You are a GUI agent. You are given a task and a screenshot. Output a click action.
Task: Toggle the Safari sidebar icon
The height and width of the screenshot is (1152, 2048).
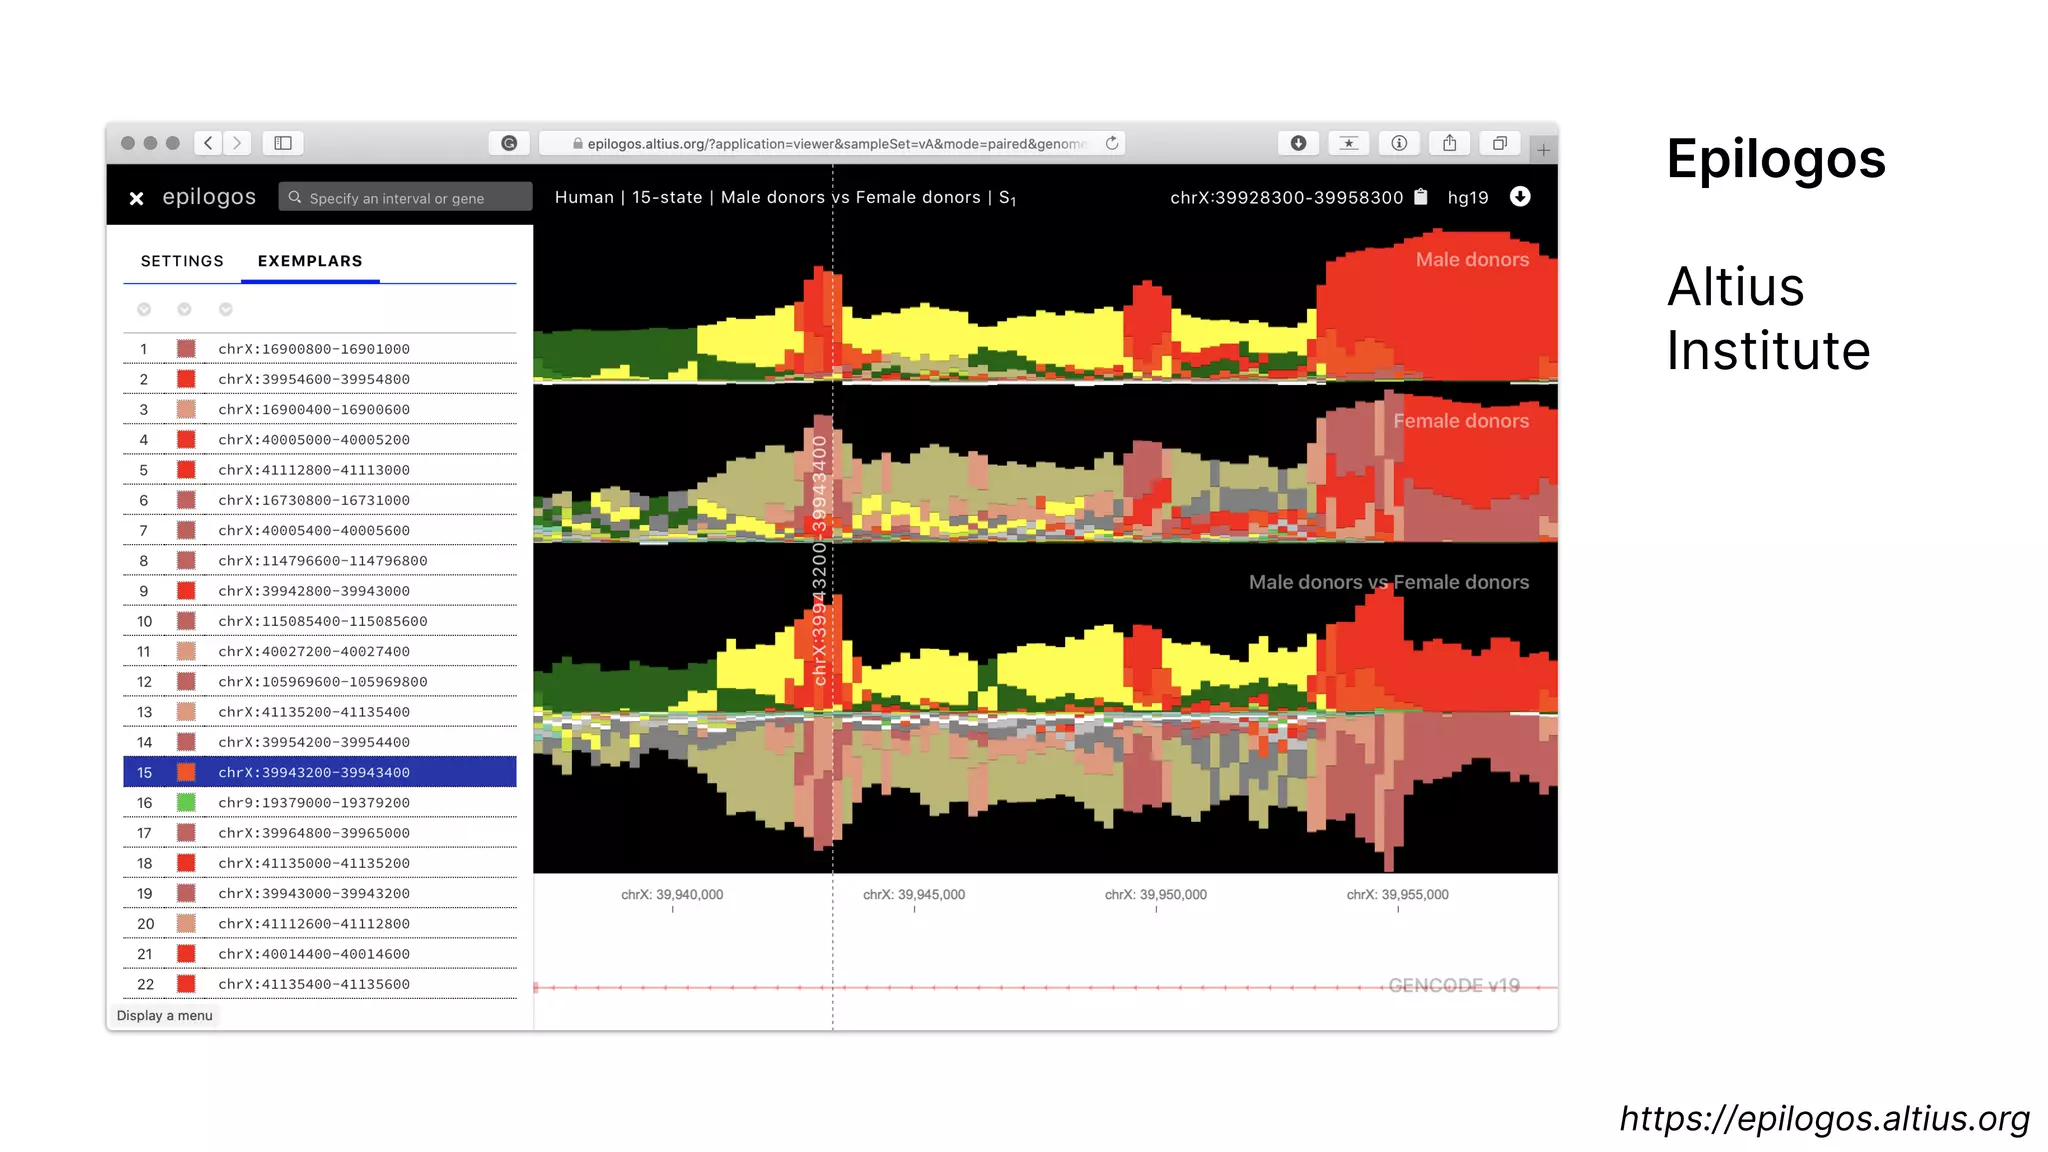[283, 143]
